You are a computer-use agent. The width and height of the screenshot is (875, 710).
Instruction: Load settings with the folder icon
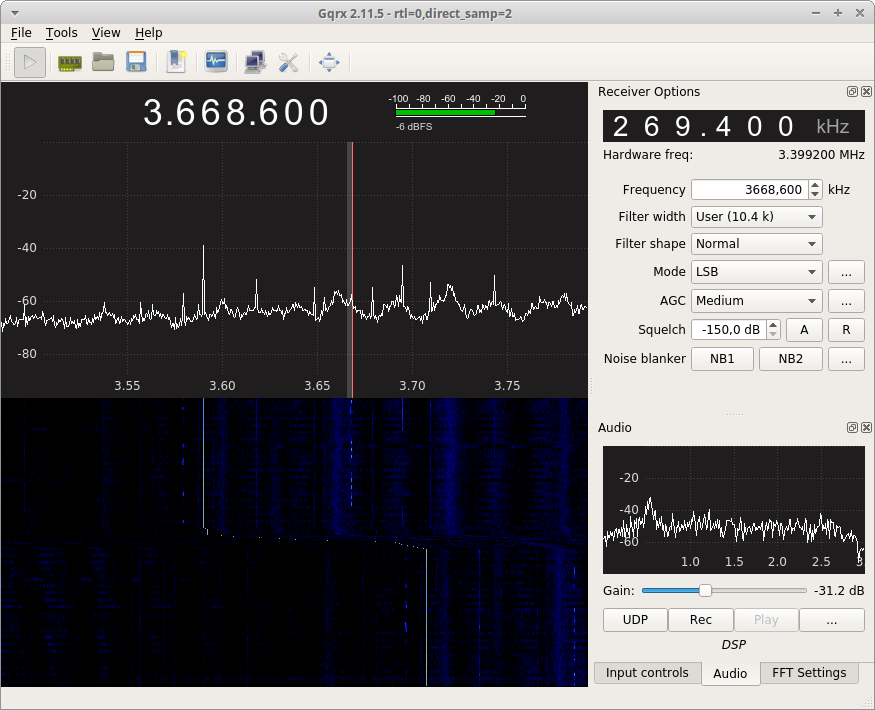[103, 63]
